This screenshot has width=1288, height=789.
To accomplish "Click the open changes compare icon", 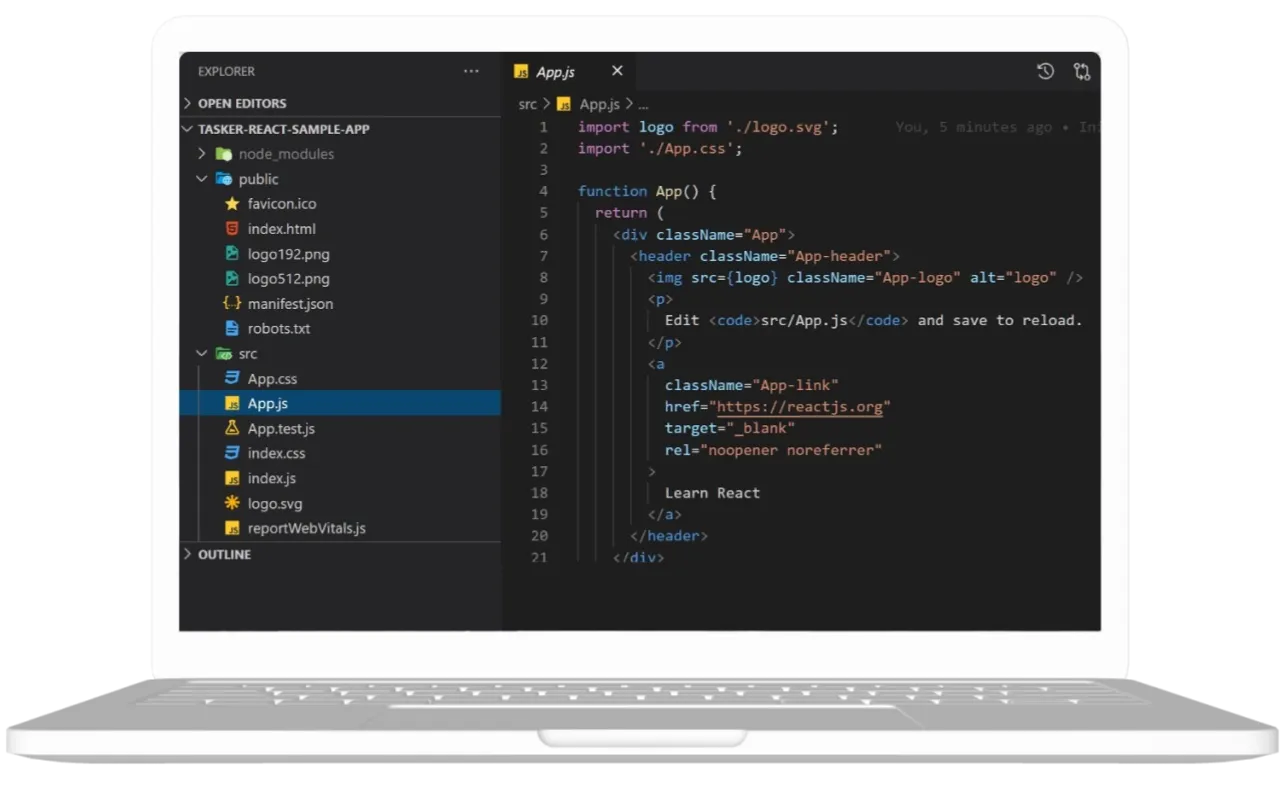I will [x=1082, y=71].
